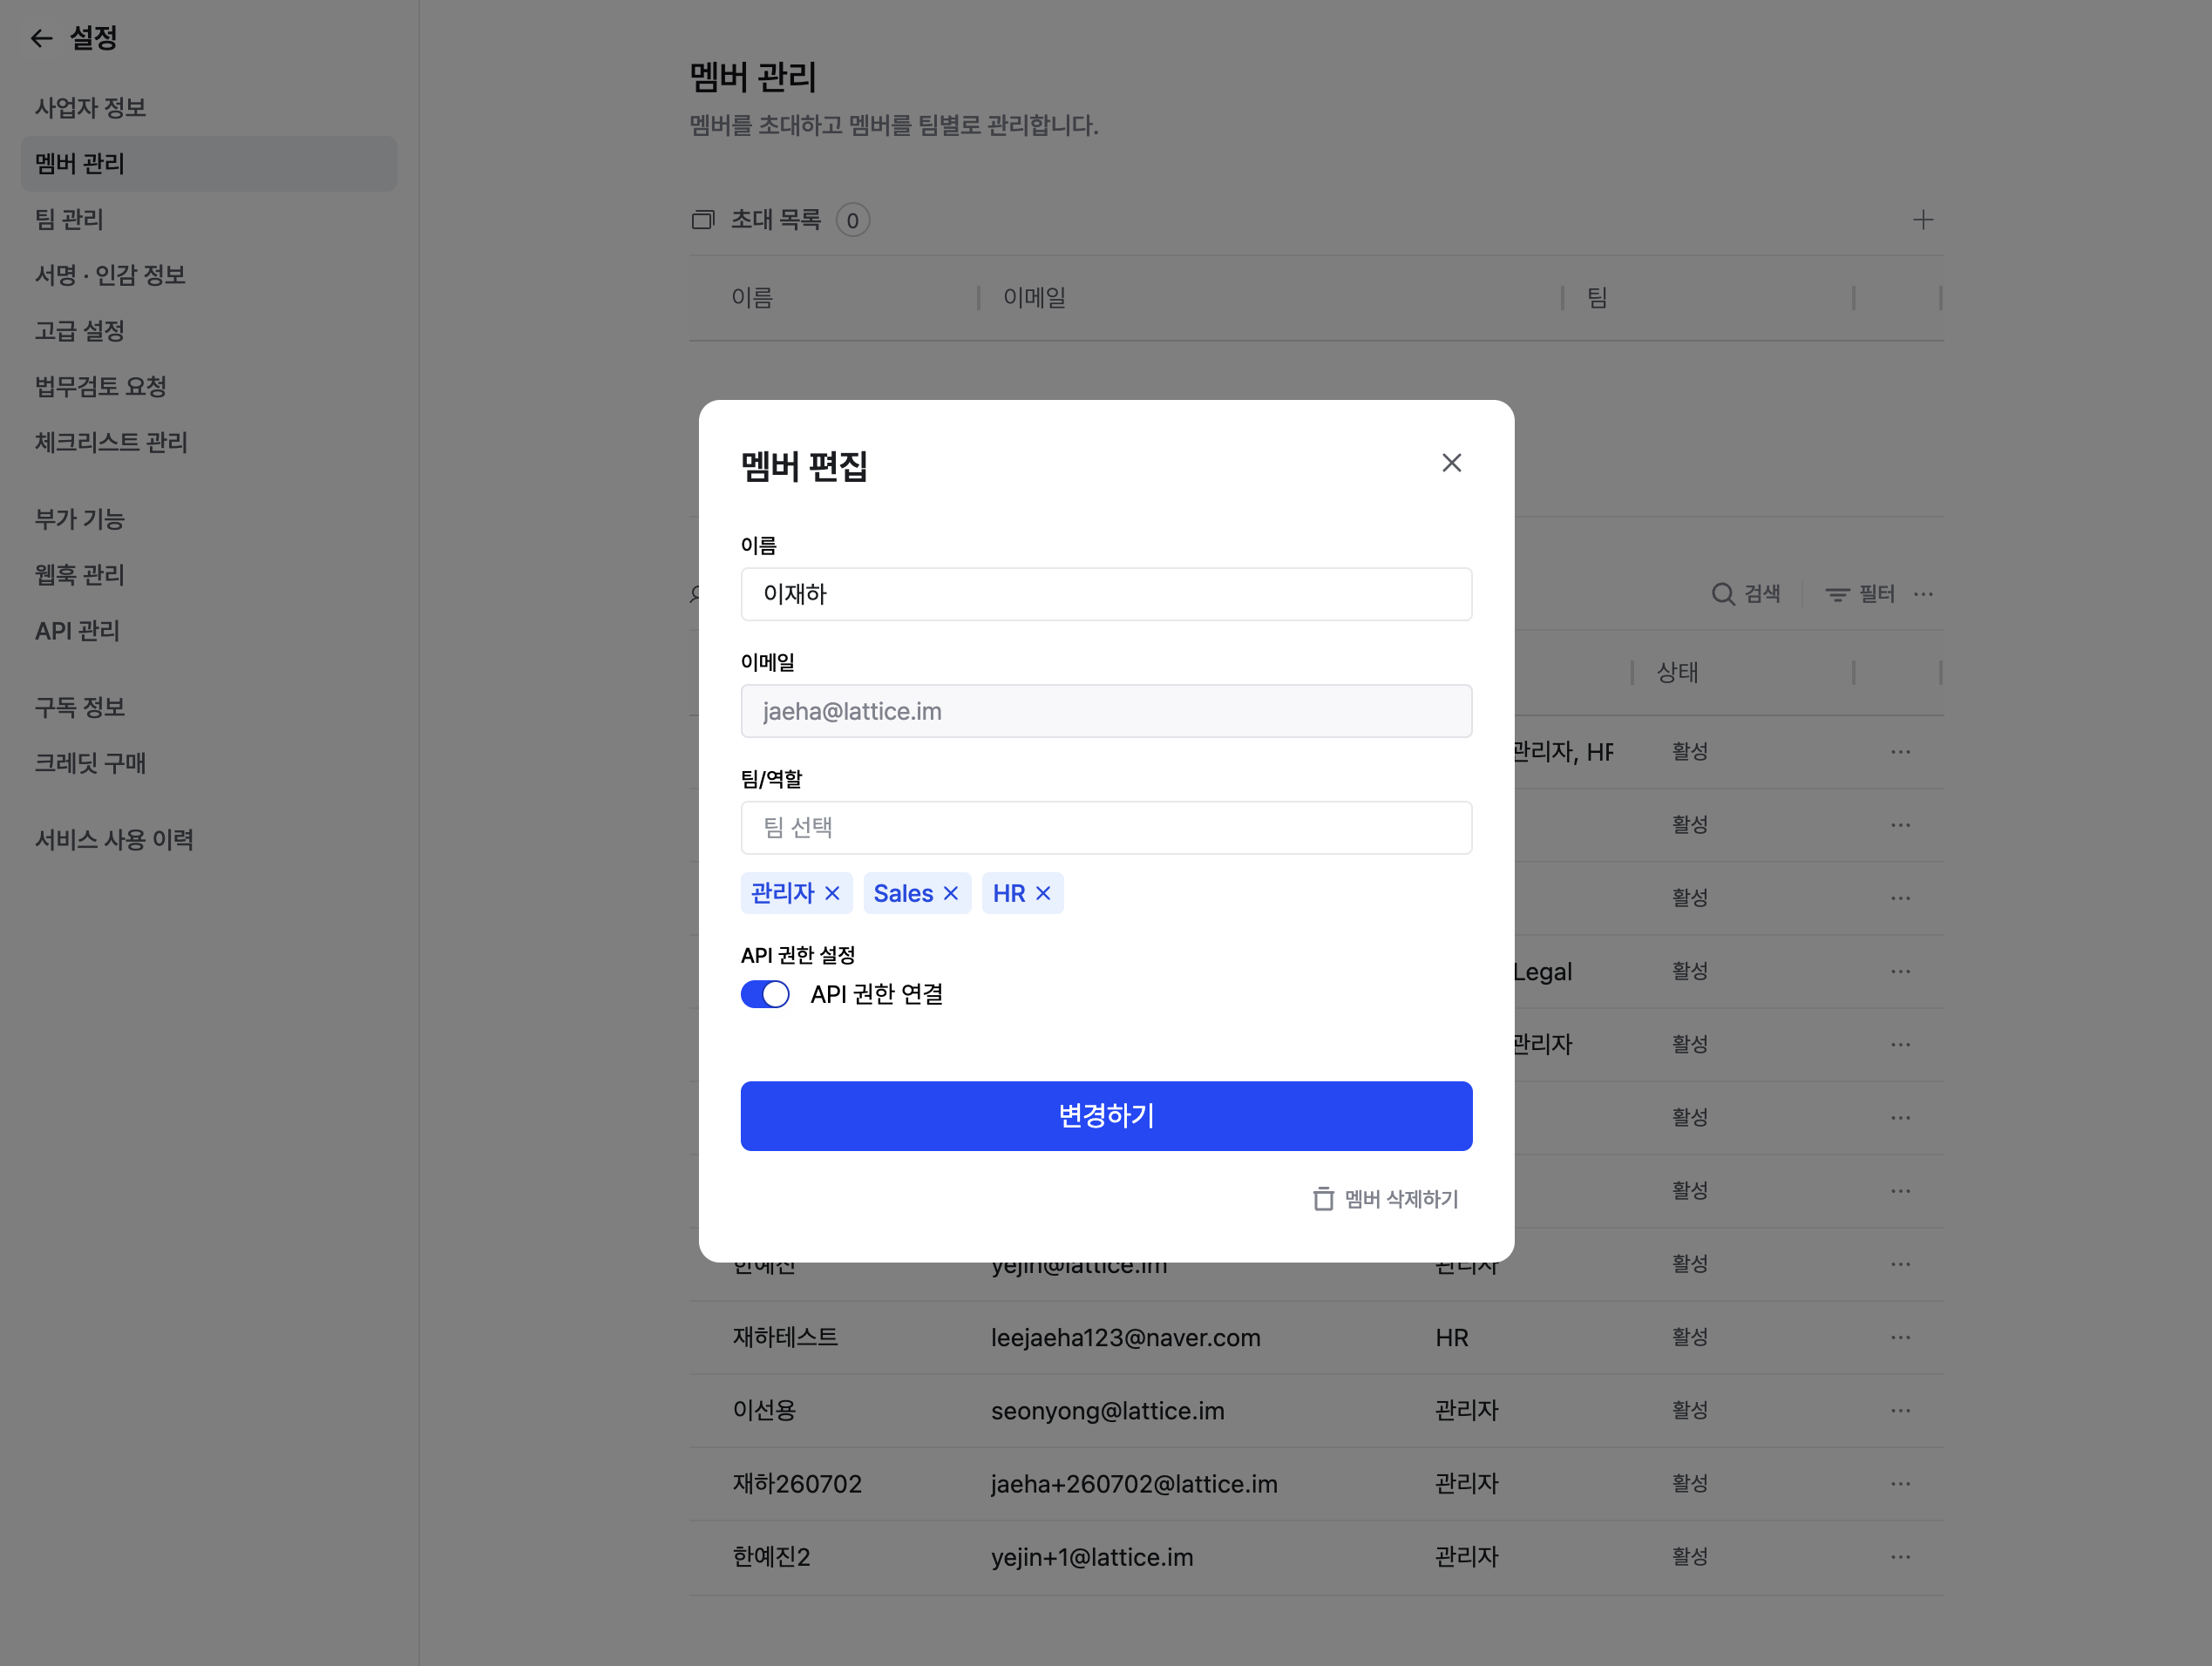
Task: Open 크레딧 구매 in sidebar
Action: click(90, 763)
